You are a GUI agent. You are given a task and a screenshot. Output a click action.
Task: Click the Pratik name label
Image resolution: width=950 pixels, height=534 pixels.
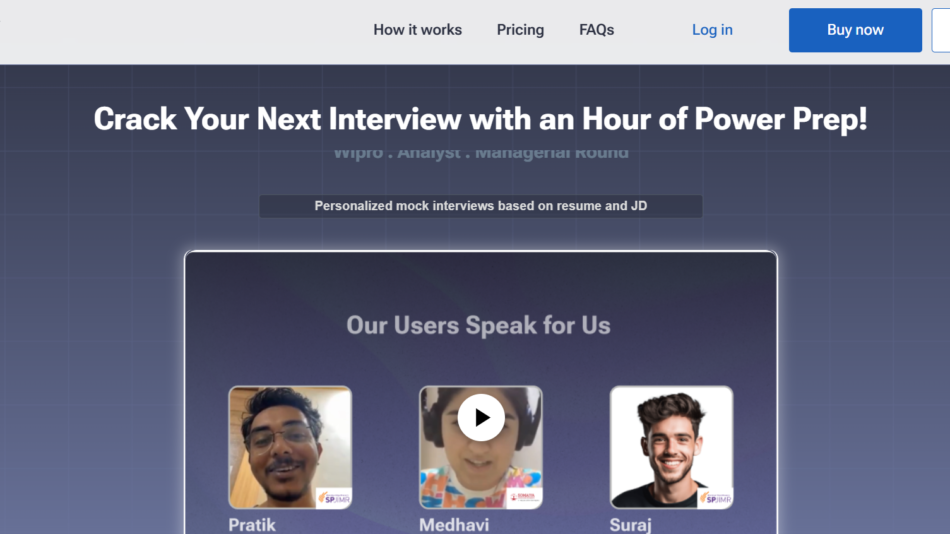click(252, 525)
